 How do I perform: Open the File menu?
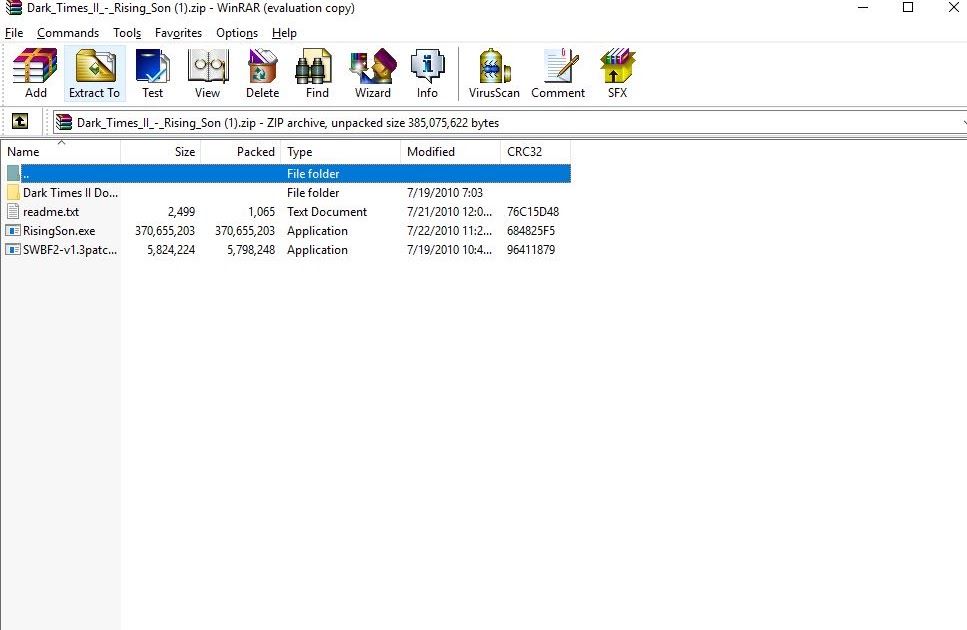(14, 33)
